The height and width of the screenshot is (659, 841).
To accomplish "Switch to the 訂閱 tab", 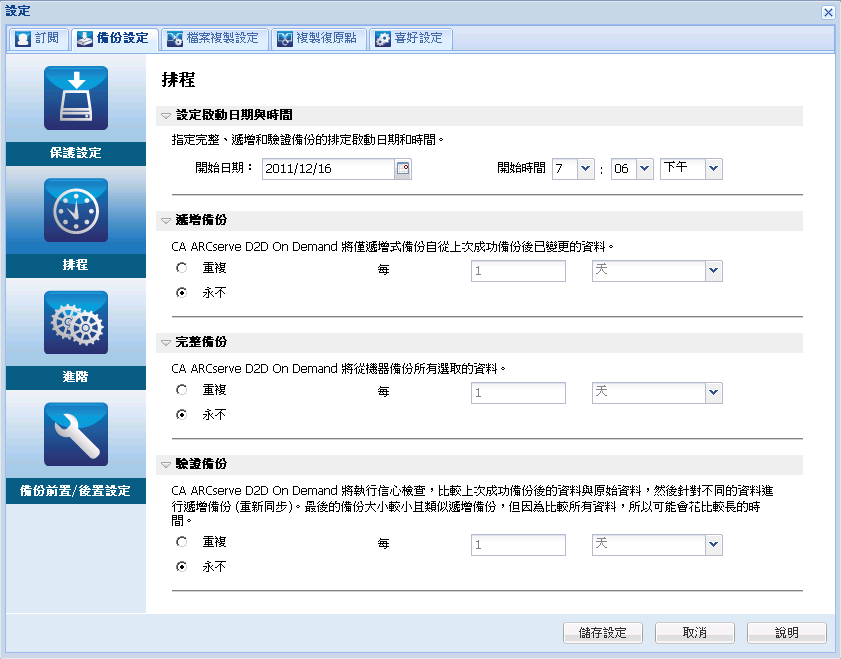I will coord(38,39).
